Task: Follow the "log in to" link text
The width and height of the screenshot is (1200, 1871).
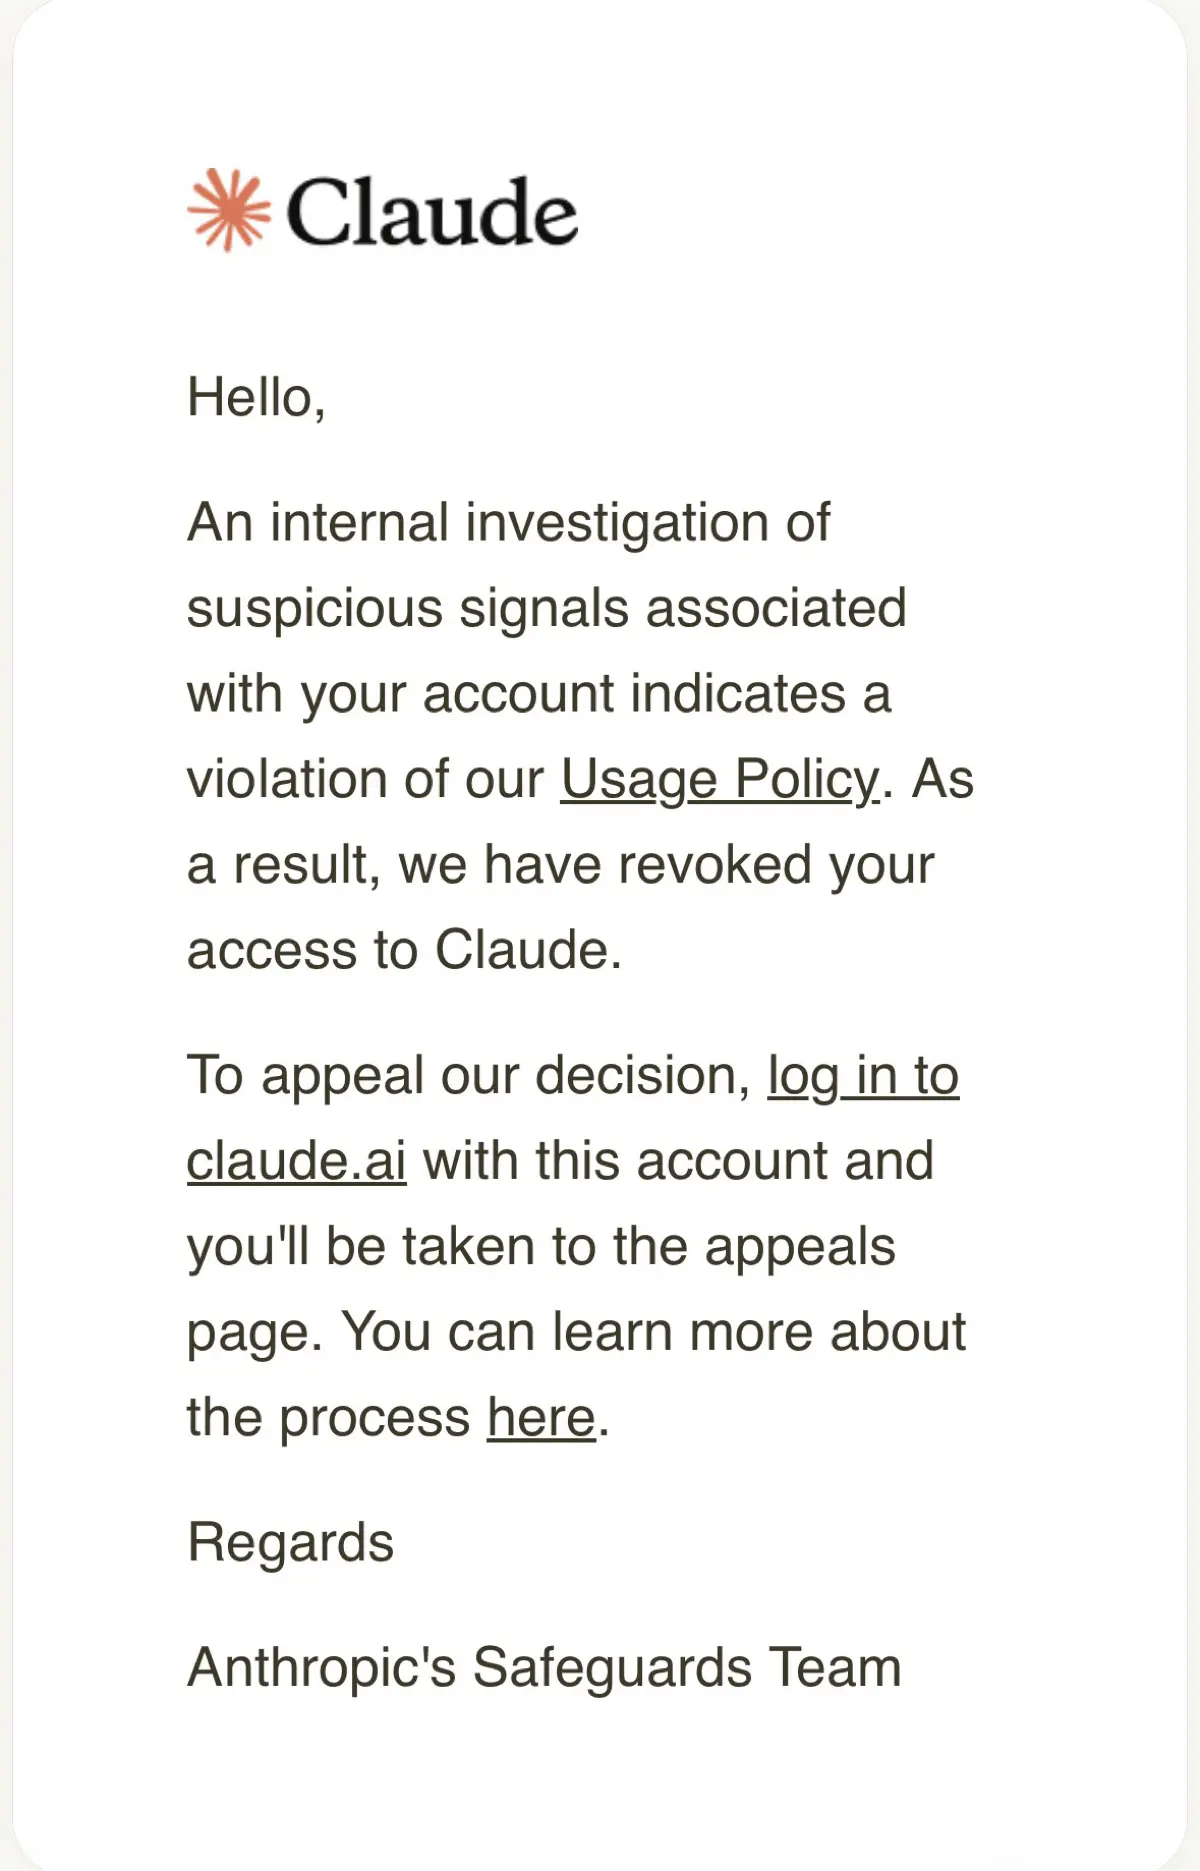Action: (863, 1076)
